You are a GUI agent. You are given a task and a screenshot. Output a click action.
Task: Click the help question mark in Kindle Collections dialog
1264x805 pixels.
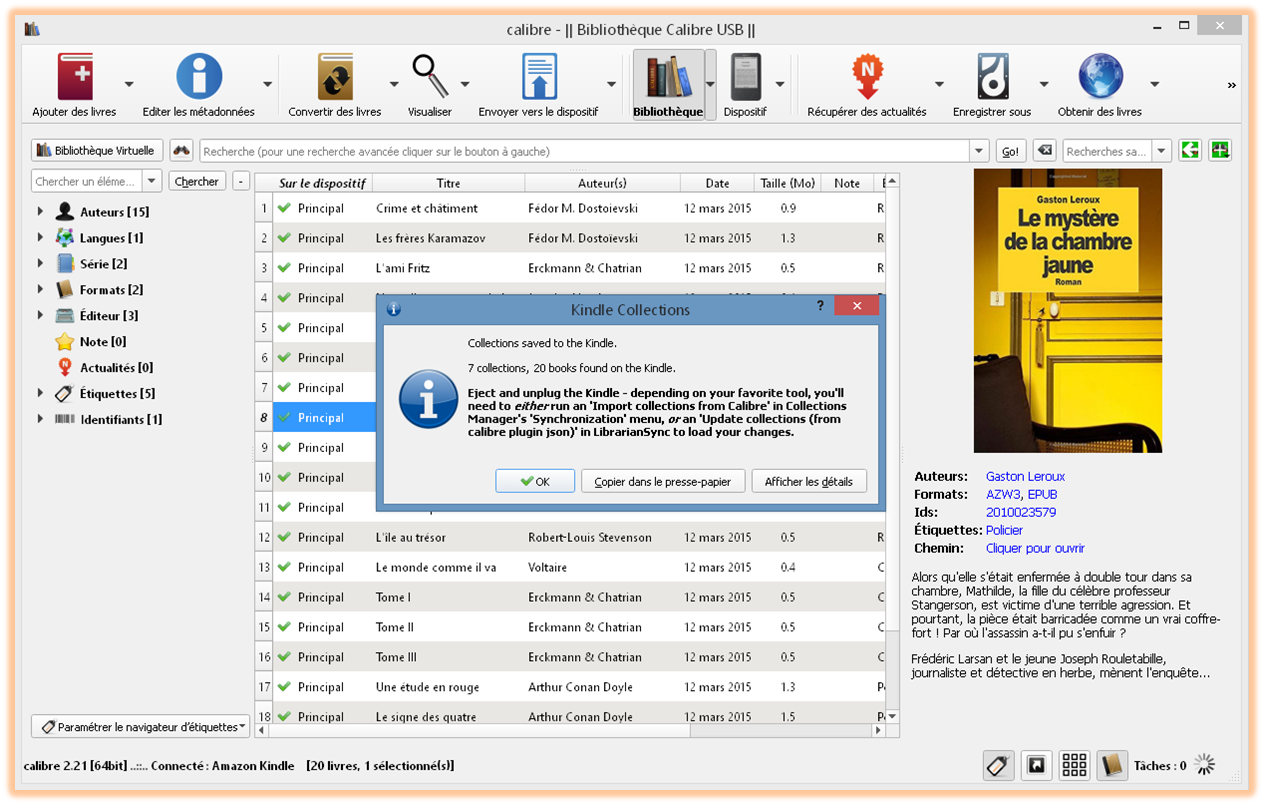pyautogui.click(x=820, y=307)
